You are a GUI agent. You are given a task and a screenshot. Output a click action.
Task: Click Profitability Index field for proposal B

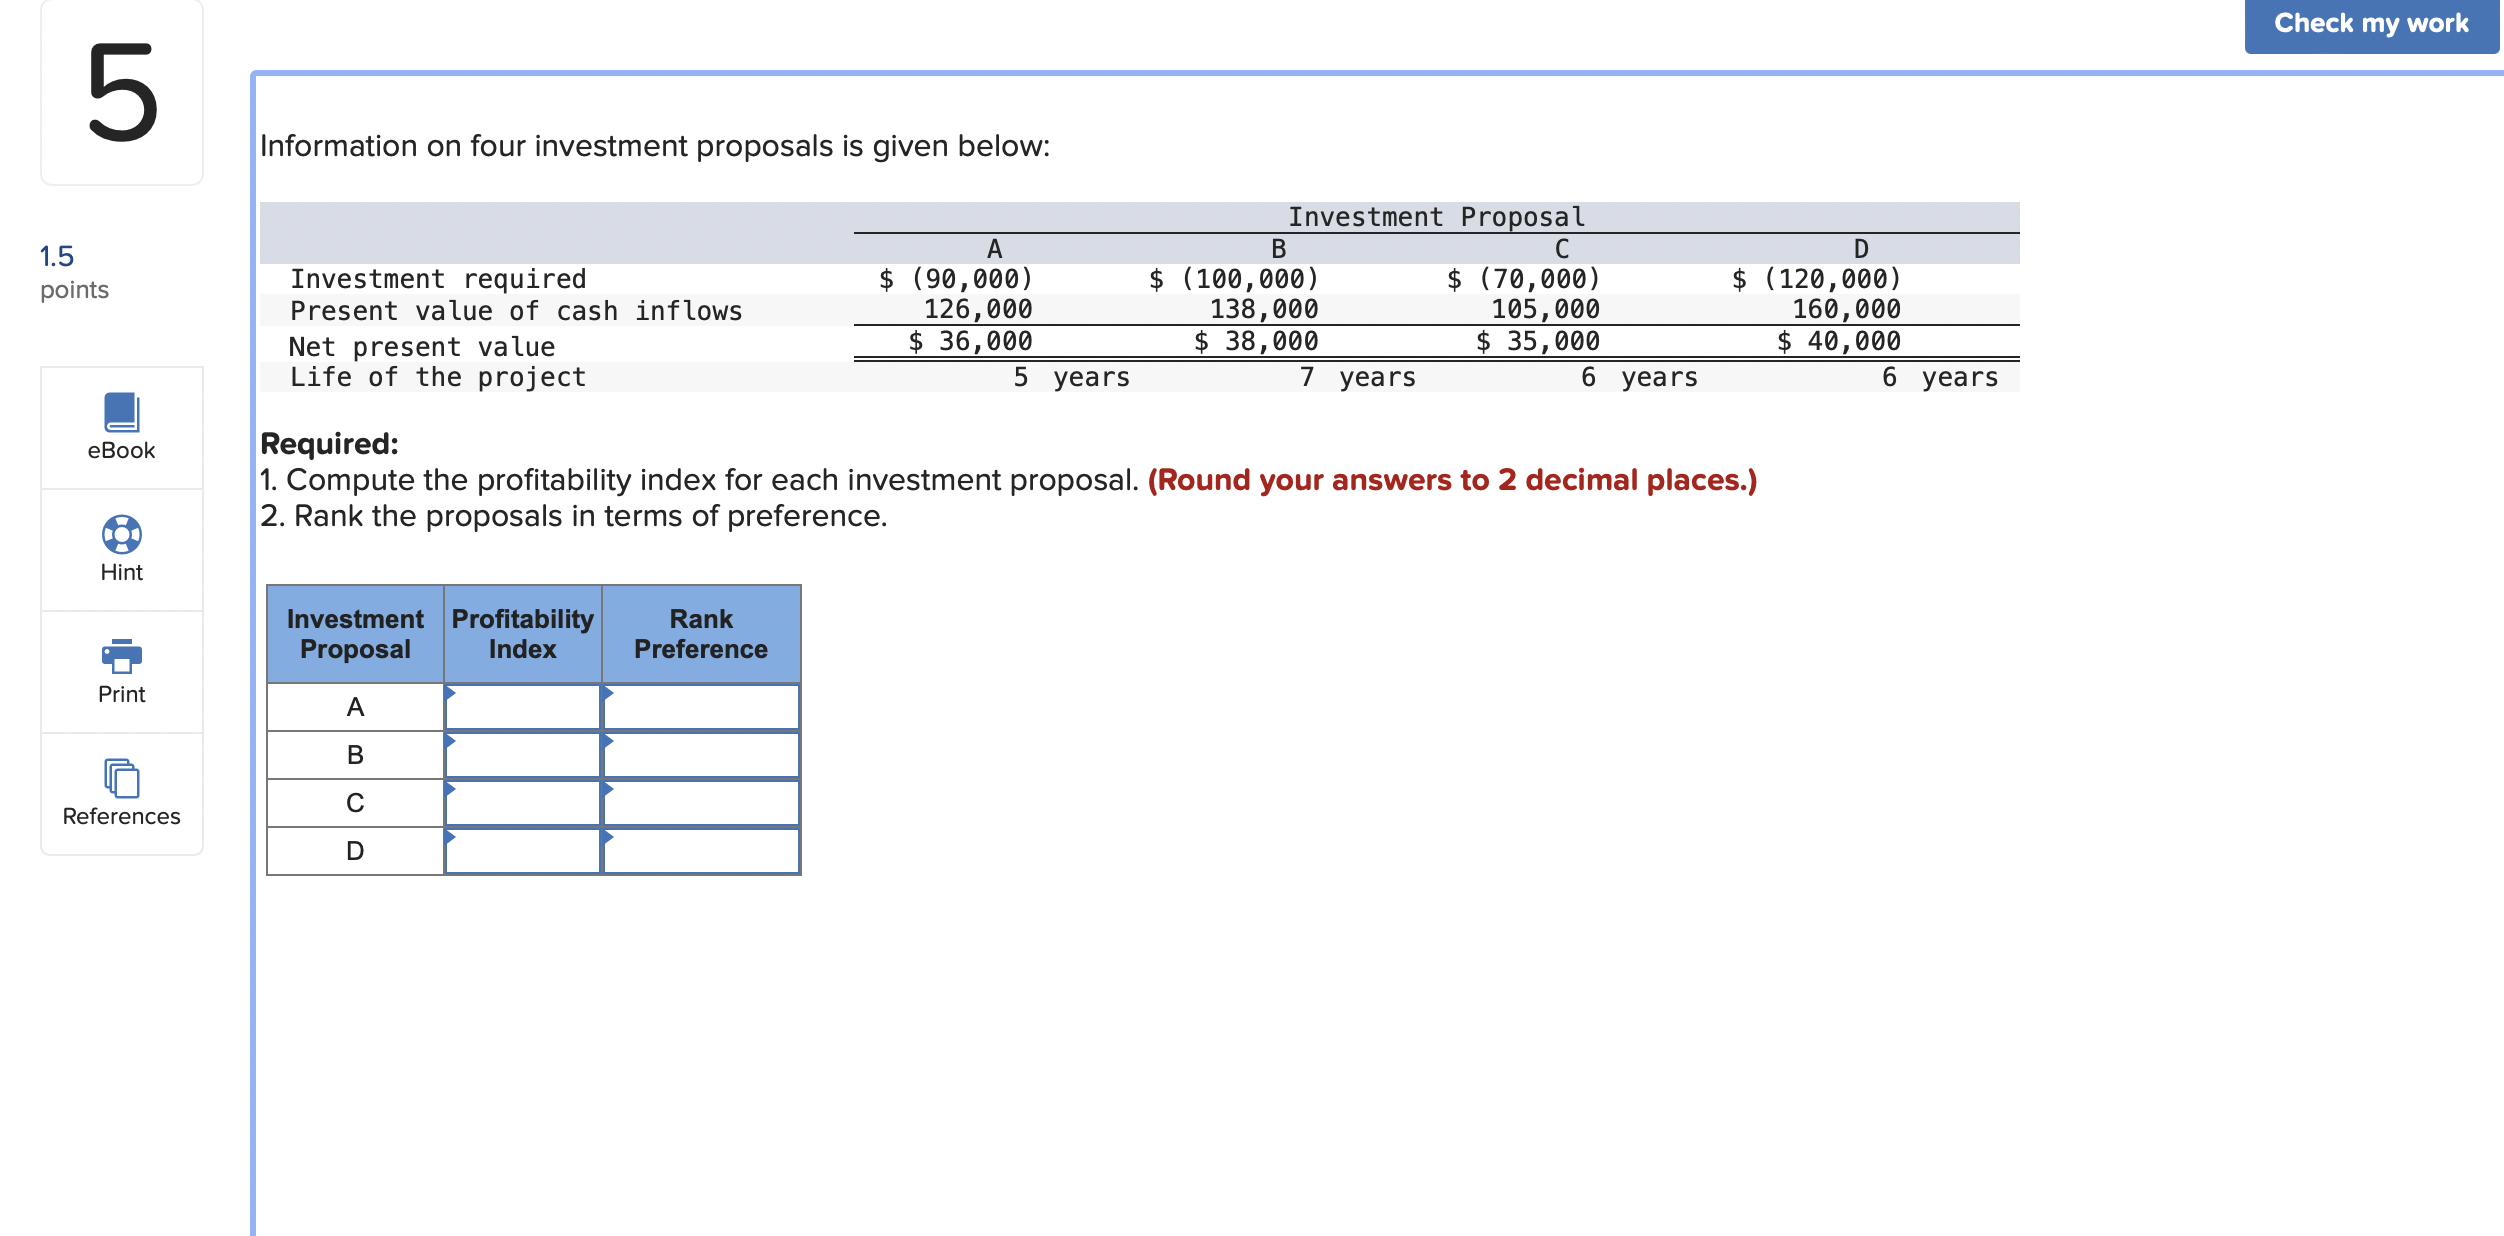pos(522,755)
